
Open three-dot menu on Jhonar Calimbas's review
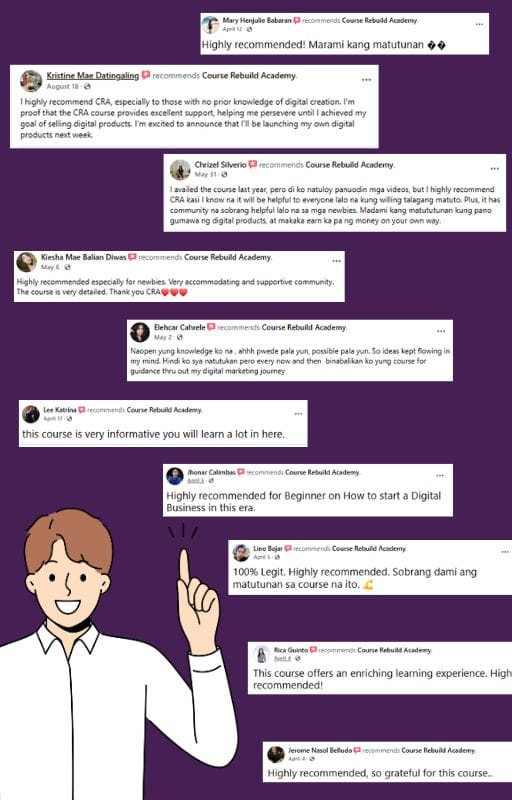coord(440,476)
